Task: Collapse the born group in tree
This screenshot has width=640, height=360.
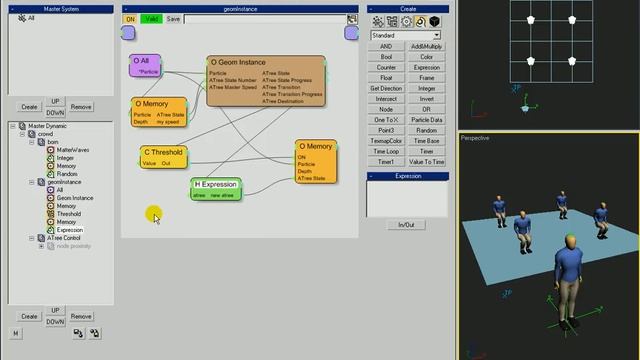Action: (x=32, y=142)
